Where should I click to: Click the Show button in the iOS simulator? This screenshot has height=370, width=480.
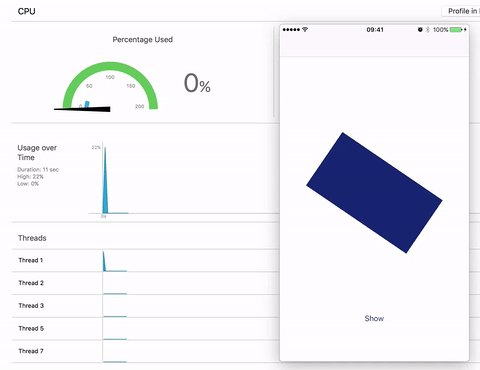374,318
